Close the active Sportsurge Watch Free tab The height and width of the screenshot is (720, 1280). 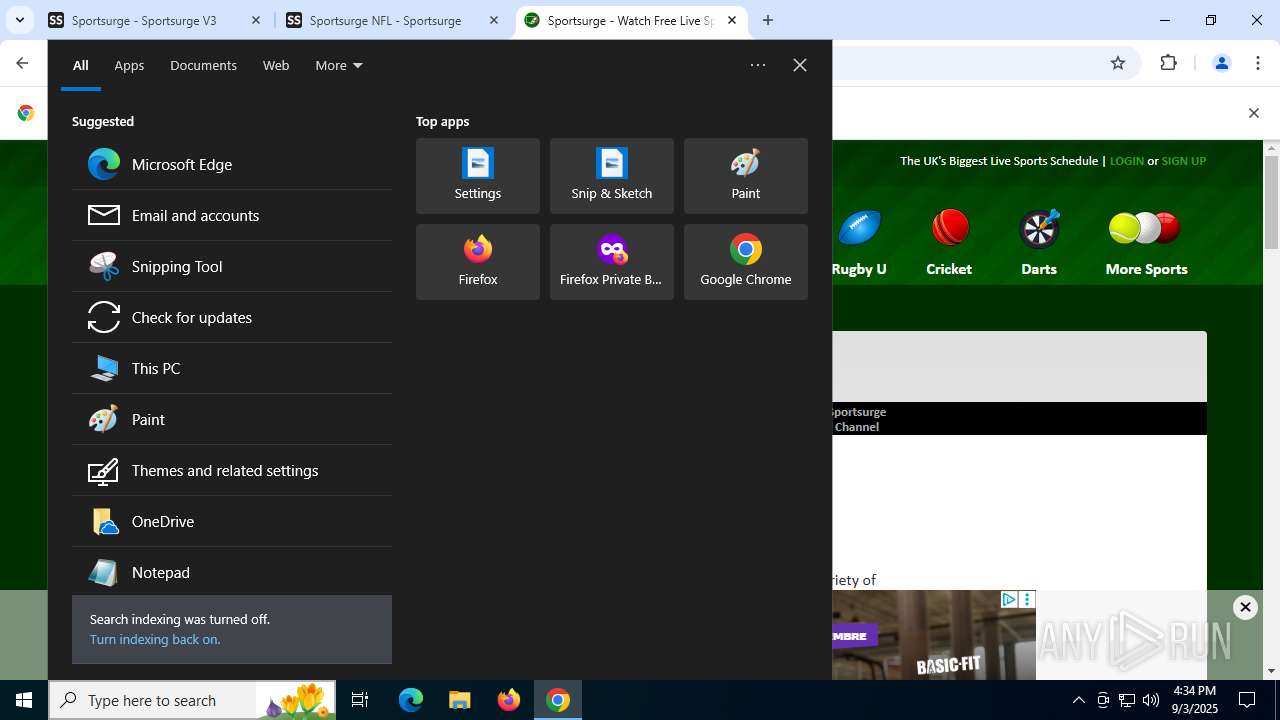[x=732, y=20]
